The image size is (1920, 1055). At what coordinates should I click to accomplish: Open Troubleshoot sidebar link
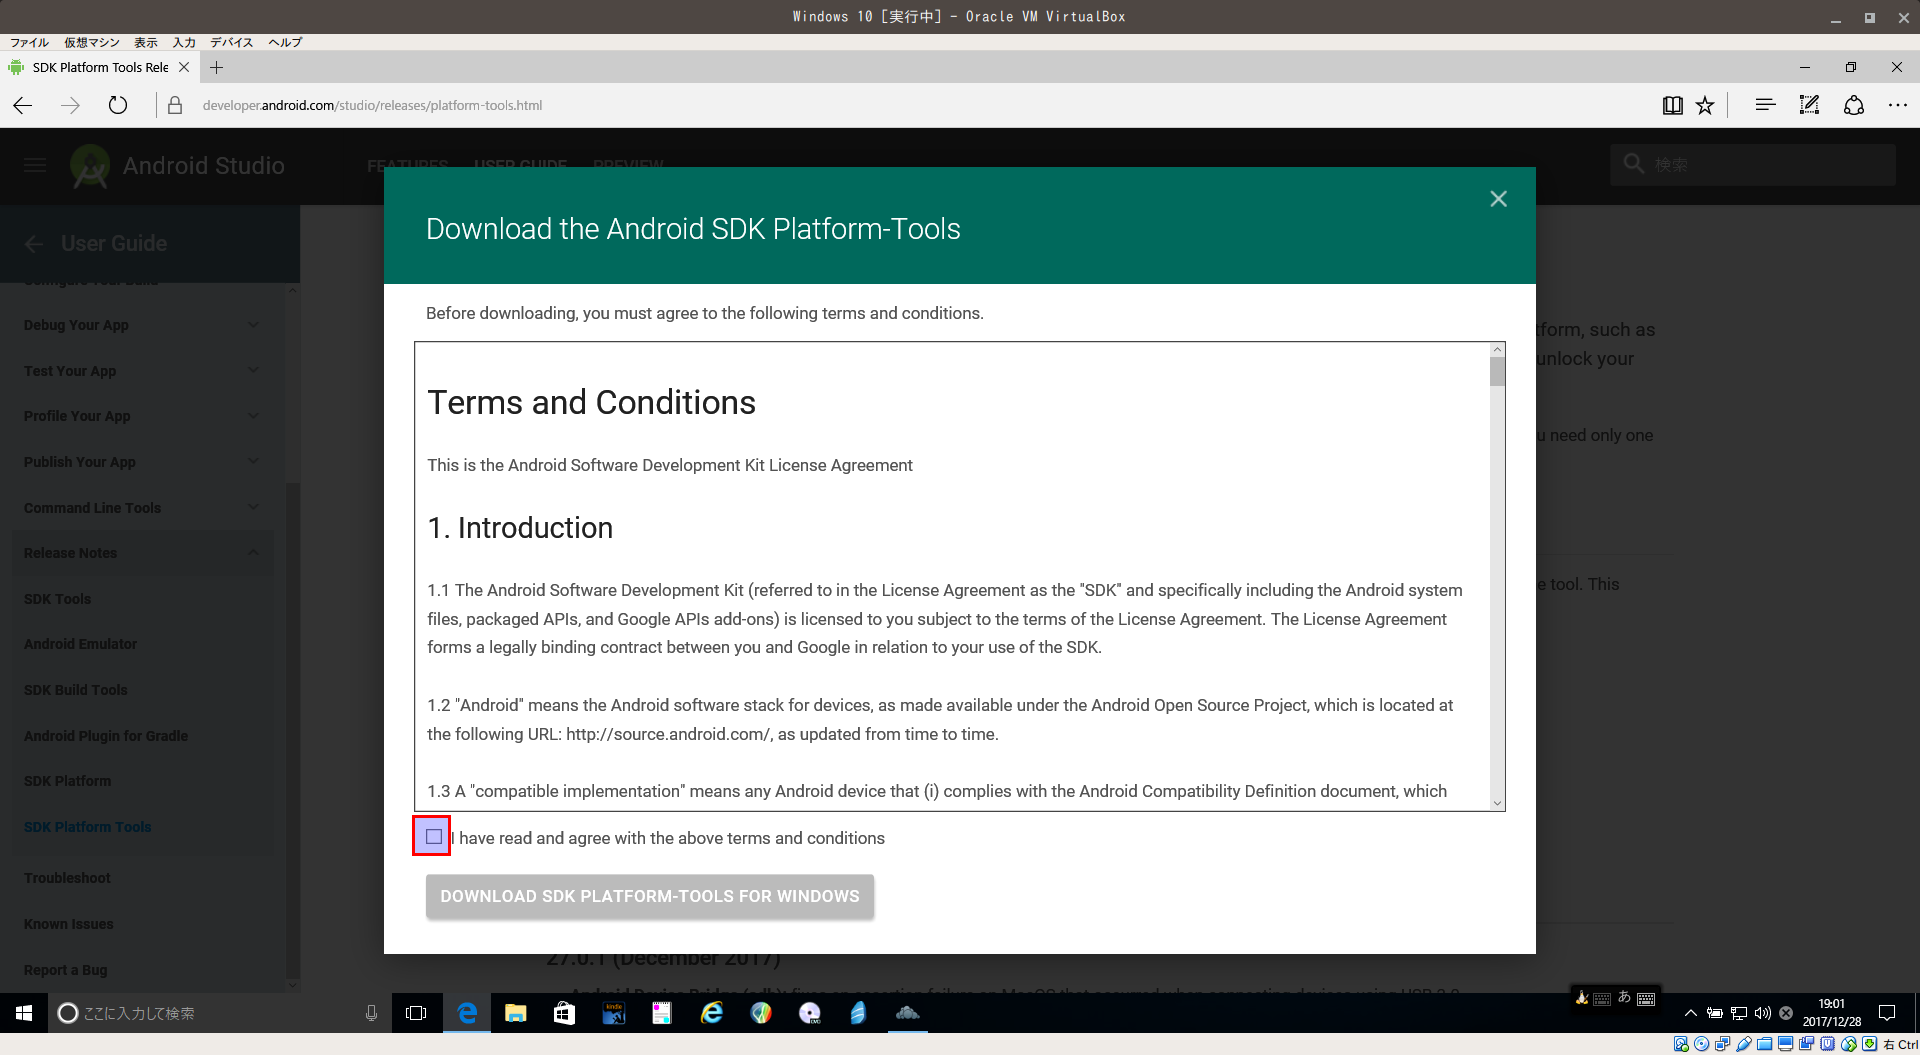68,878
